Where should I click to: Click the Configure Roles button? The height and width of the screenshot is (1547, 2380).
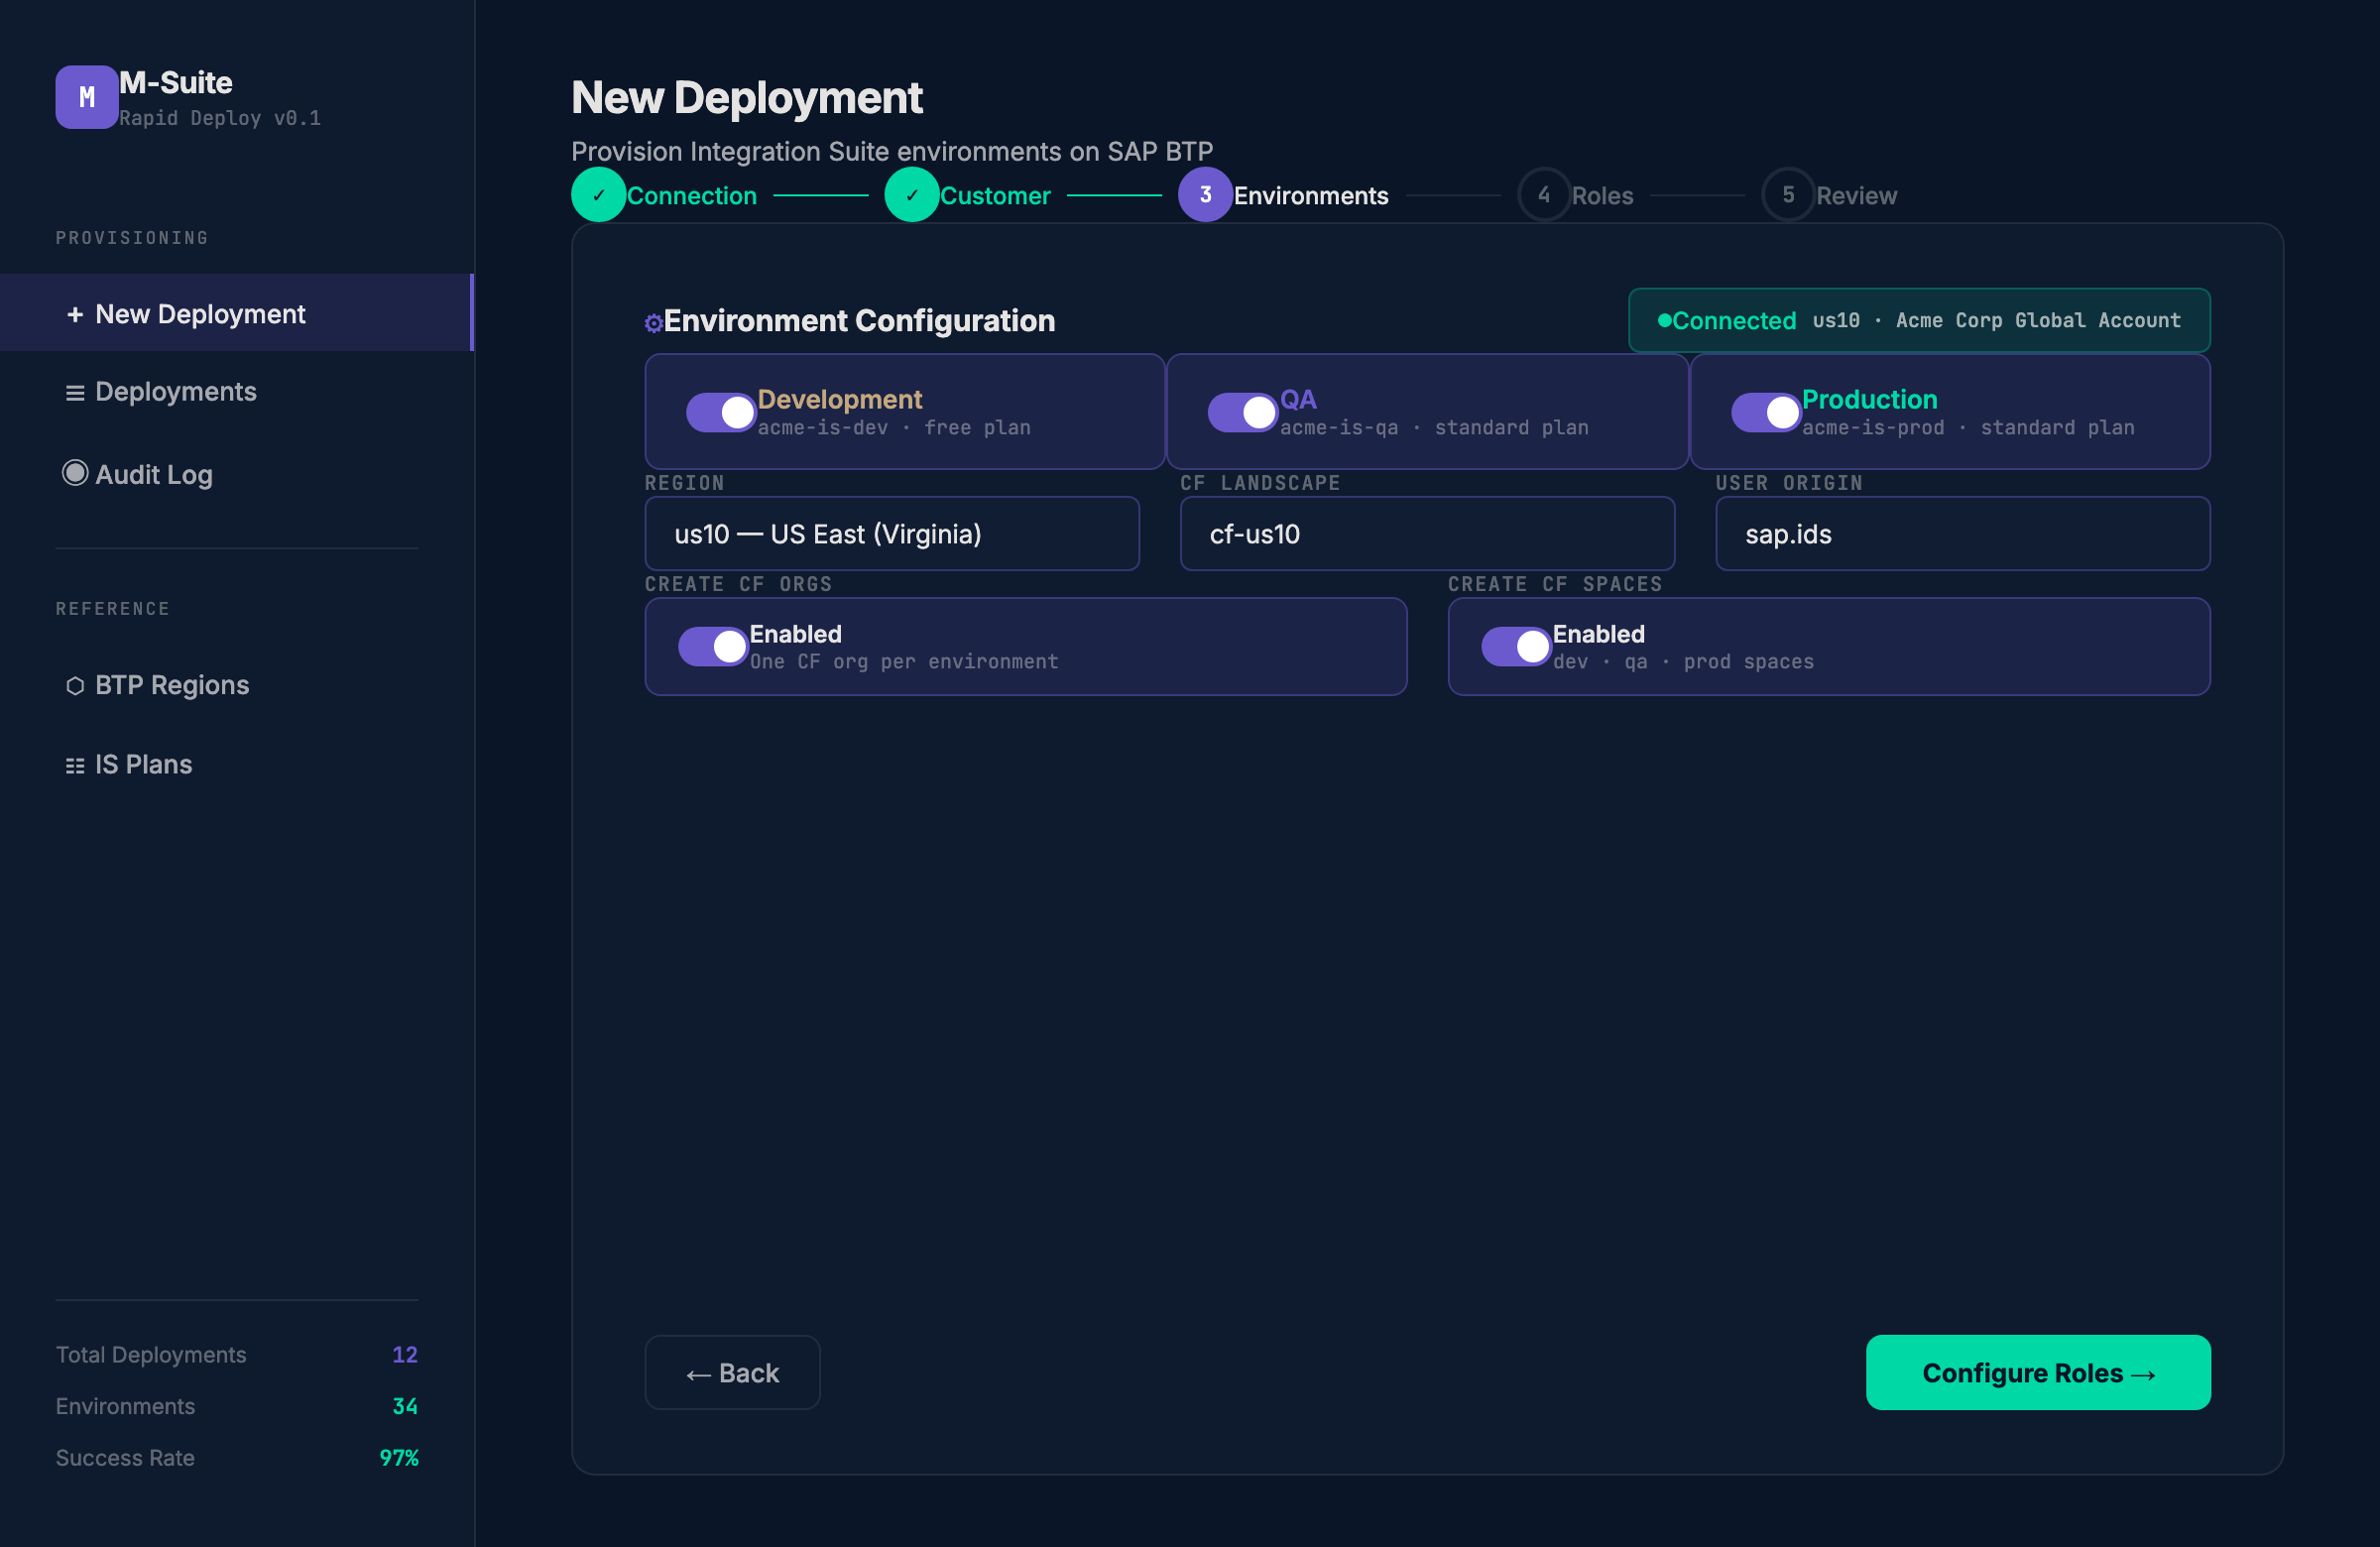tap(2037, 1373)
